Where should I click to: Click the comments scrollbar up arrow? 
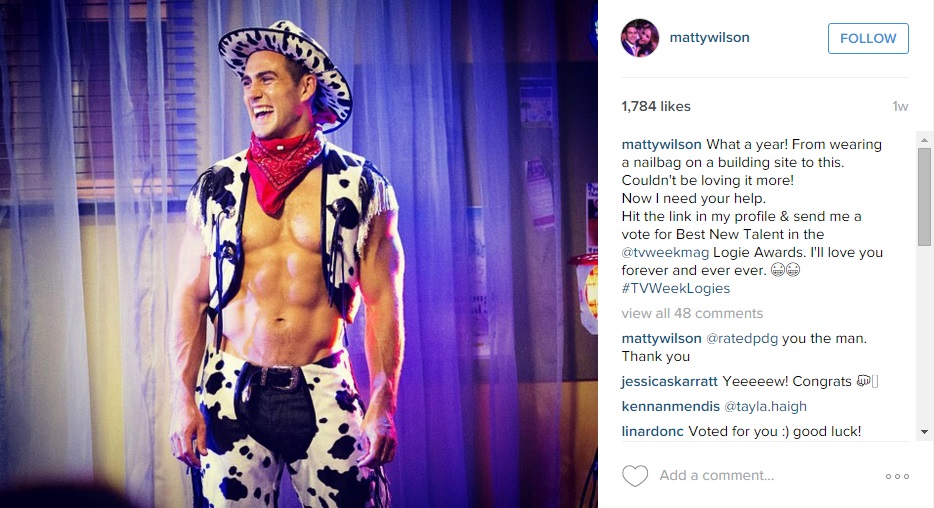point(924,140)
